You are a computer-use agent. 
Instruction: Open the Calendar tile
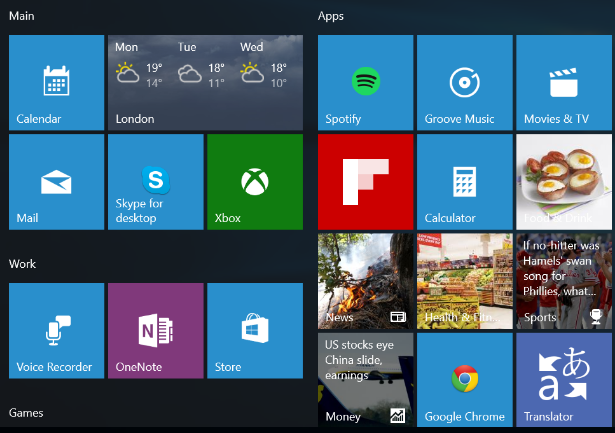56,82
